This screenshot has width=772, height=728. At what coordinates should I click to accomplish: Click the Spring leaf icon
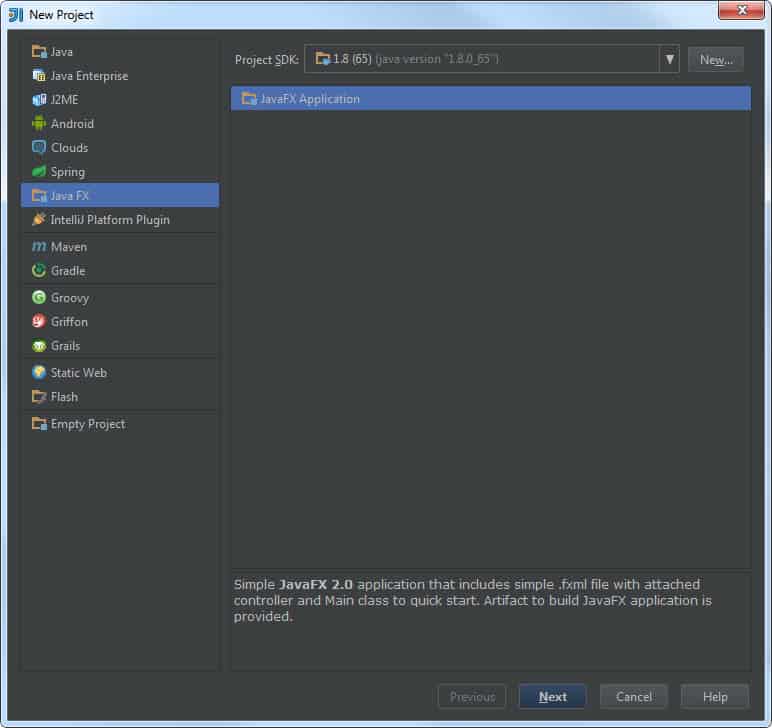coord(39,171)
